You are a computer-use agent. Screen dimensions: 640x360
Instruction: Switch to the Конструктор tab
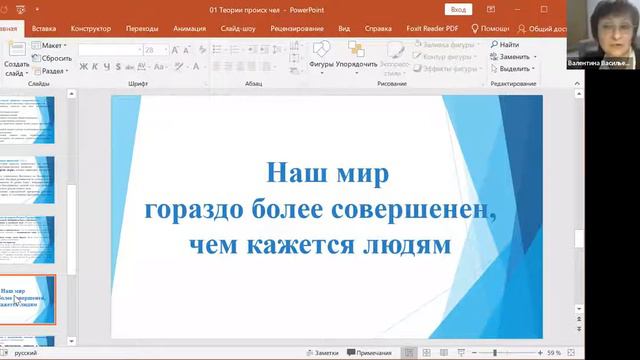91,29
